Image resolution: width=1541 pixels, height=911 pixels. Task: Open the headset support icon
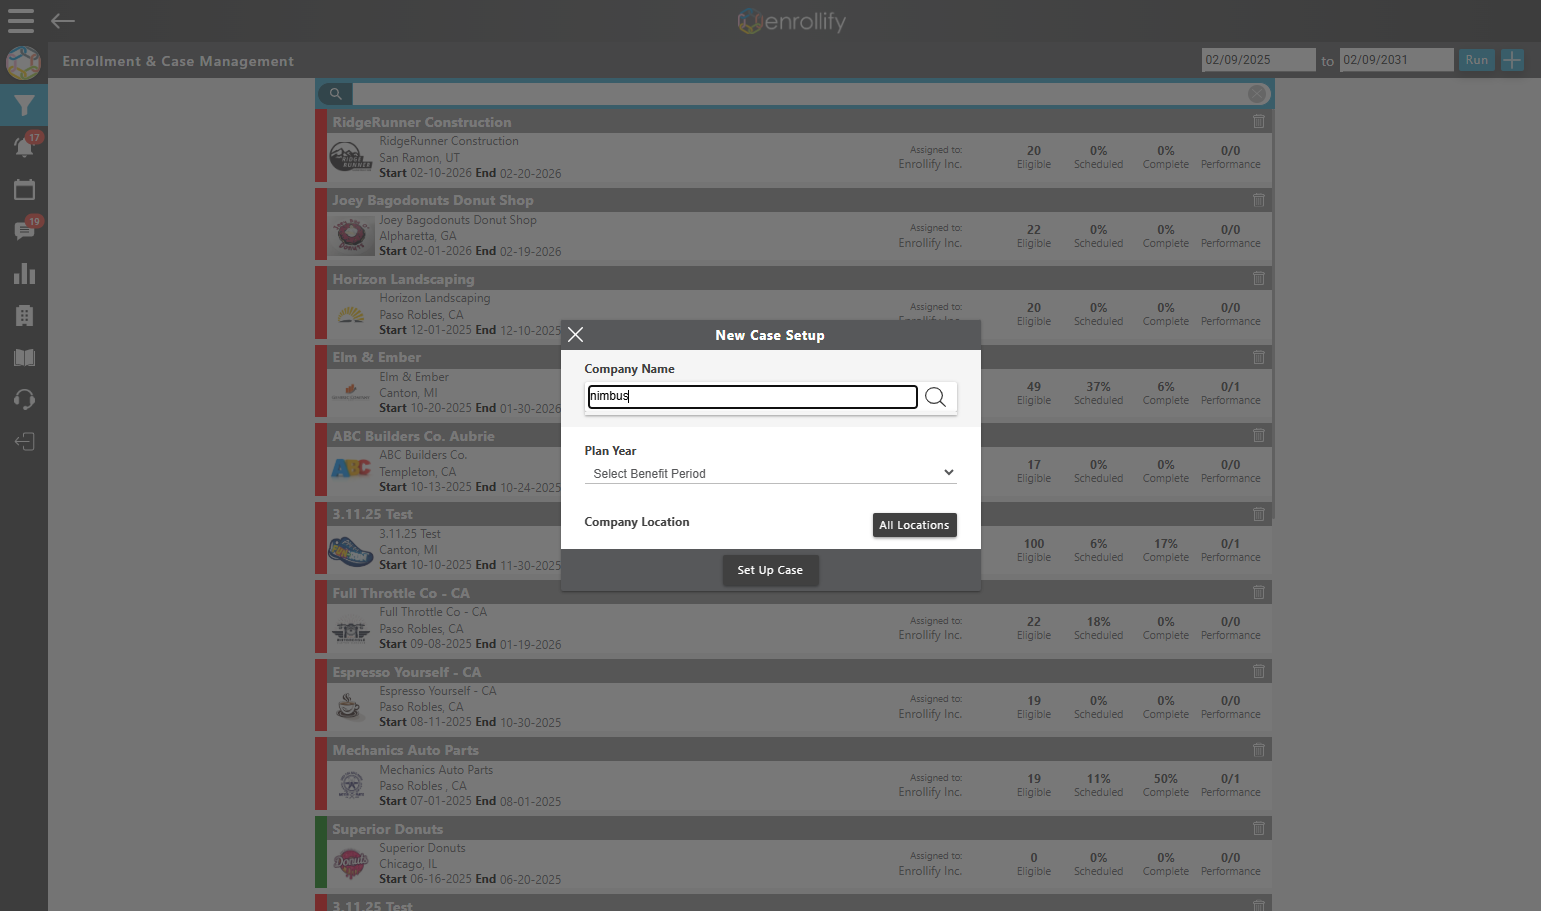[24, 399]
